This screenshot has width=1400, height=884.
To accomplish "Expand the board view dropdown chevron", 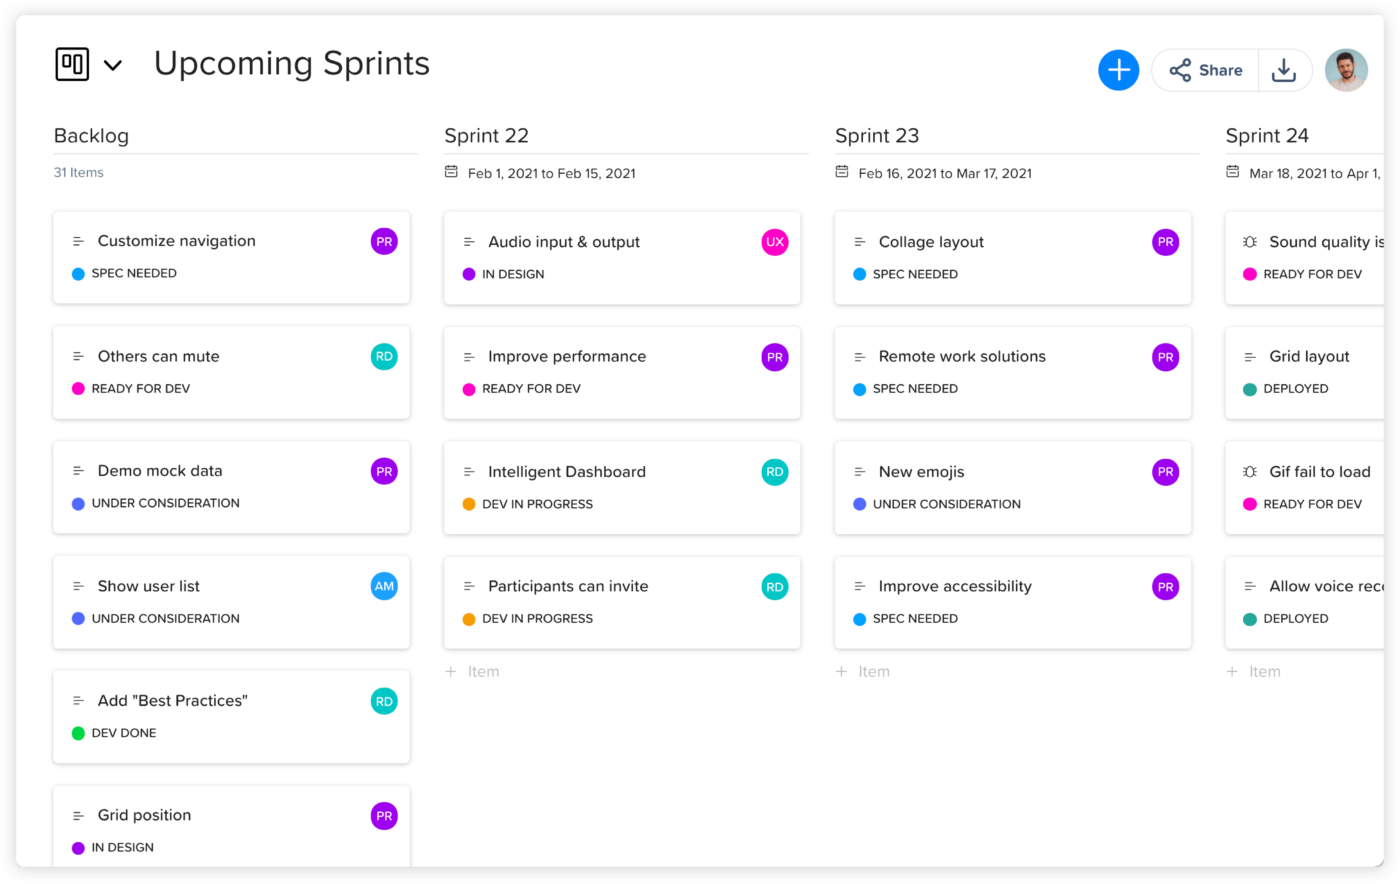I will (113, 66).
